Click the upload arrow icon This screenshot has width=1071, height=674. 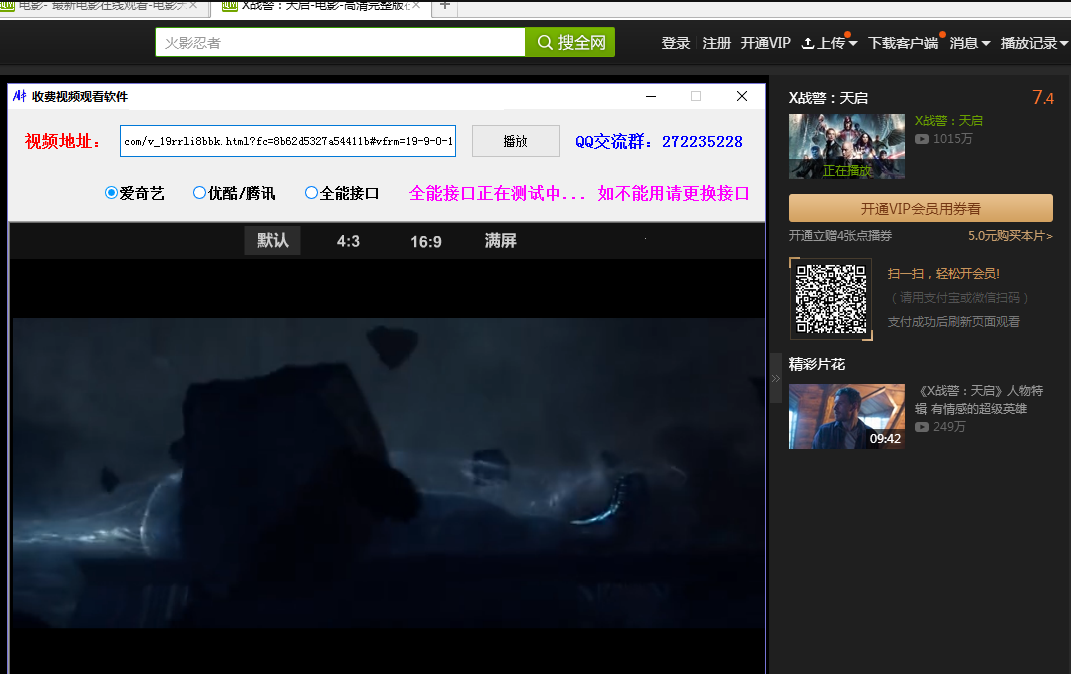coord(808,43)
